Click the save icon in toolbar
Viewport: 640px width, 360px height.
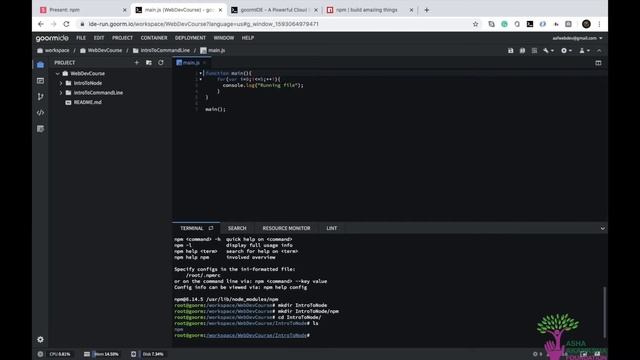click(x=511, y=51)
